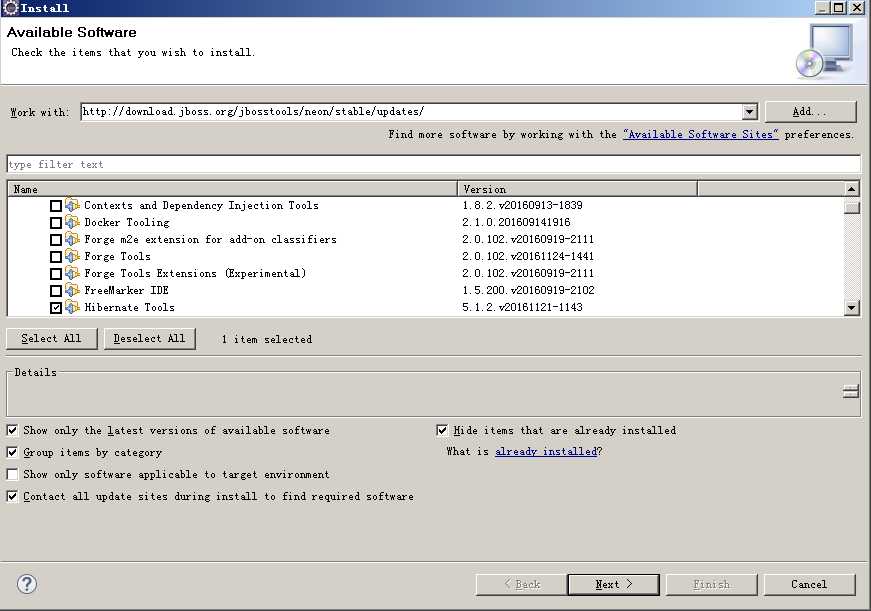Open the Work with site dropdown arrow
871x611 pixels.
pos(749,112)
